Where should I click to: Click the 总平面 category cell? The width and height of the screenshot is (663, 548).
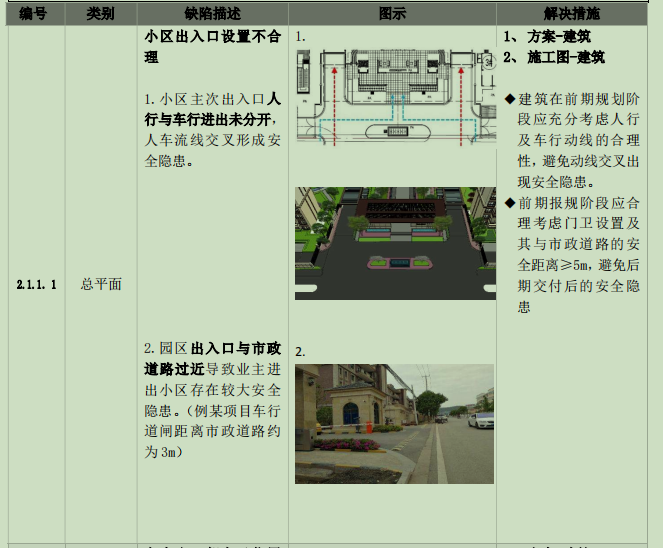pos(101,285)
